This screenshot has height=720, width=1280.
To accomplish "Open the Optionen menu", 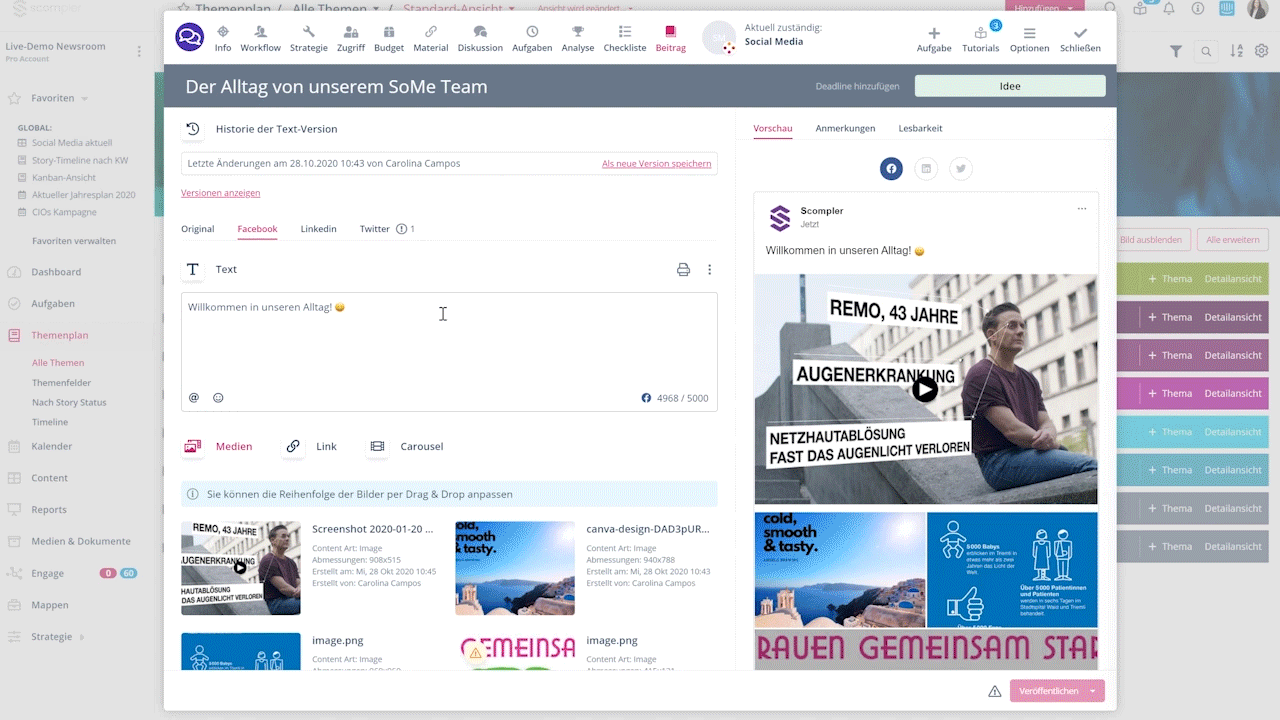I will coord(1029,38).
